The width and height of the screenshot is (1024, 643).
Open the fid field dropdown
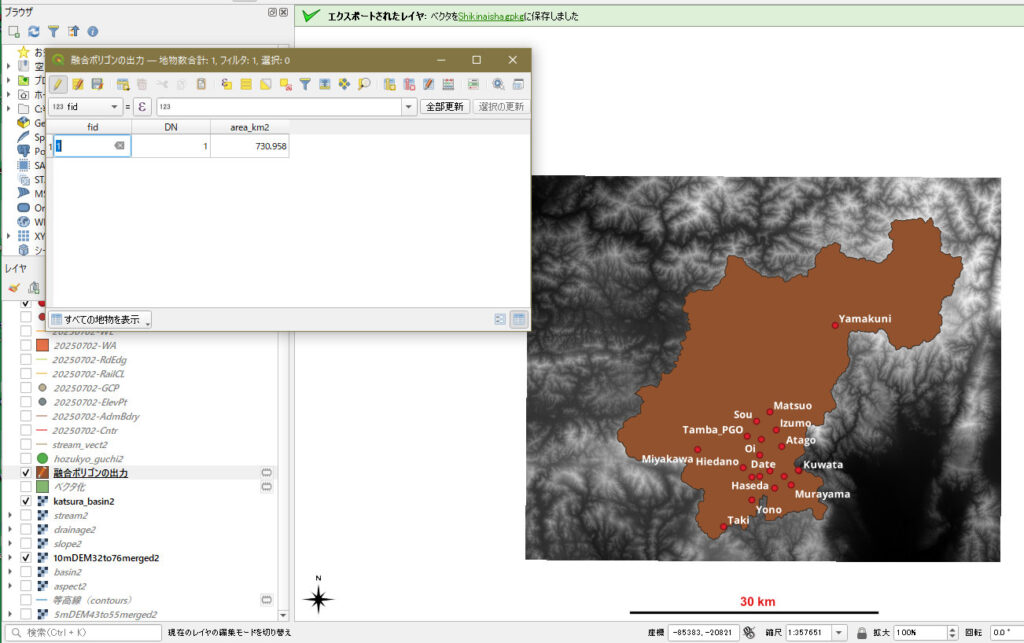coord(116,107)
